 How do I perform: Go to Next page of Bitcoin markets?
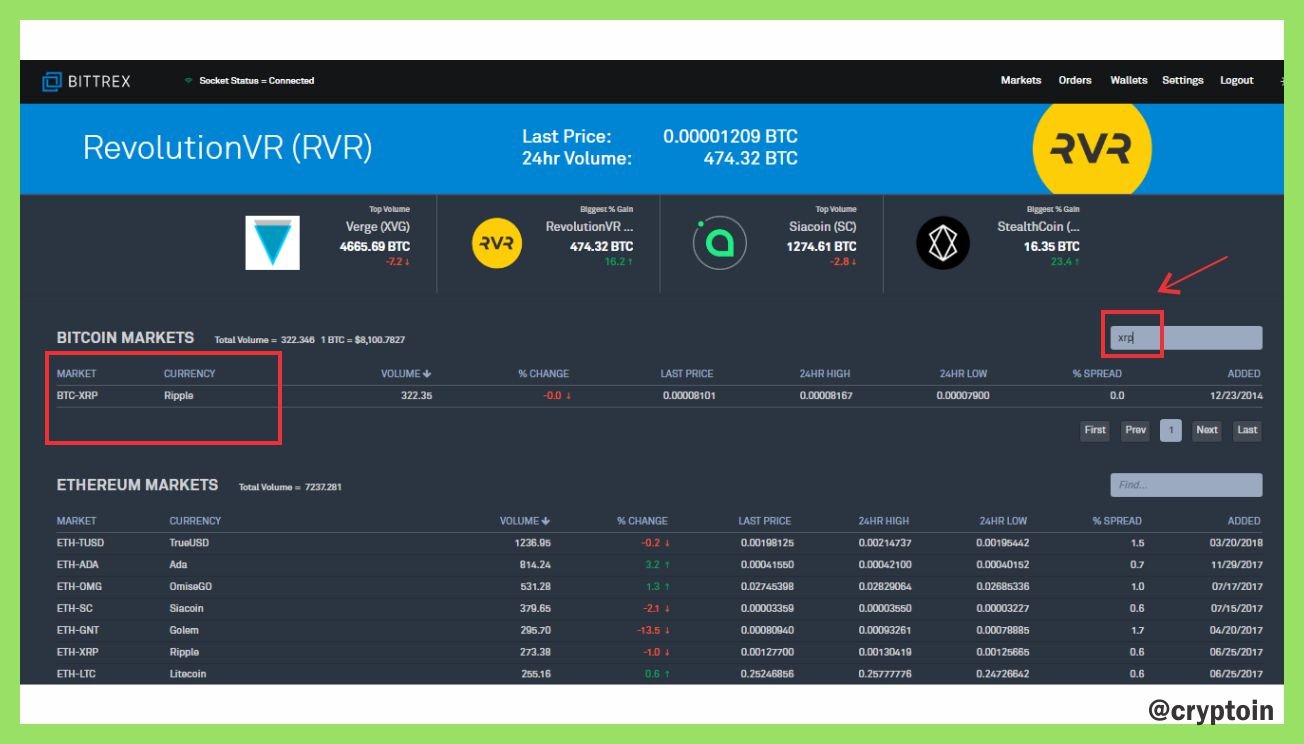pos(1207,430)
